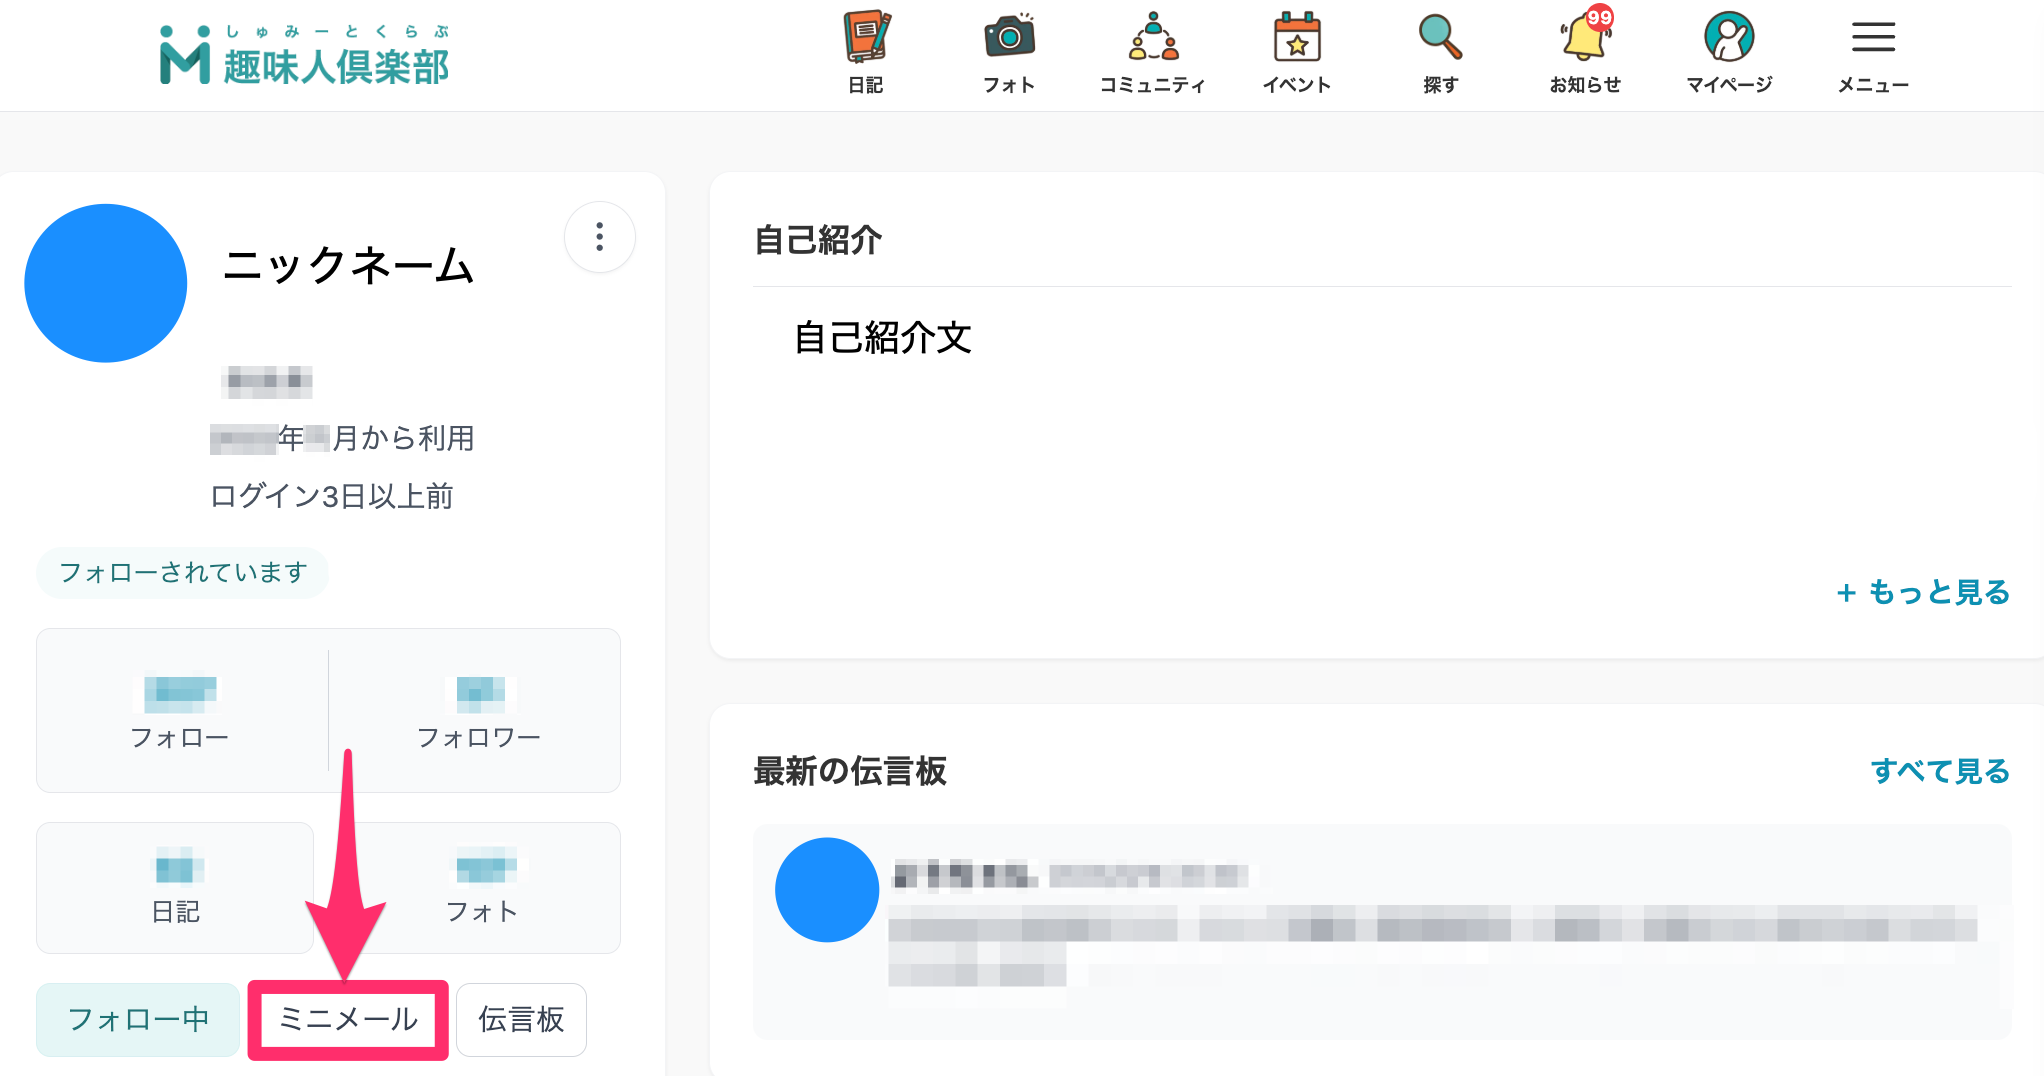Go to マイページ profile icon
This screenshot has height=1076, width=2044.
[1729, 54]
